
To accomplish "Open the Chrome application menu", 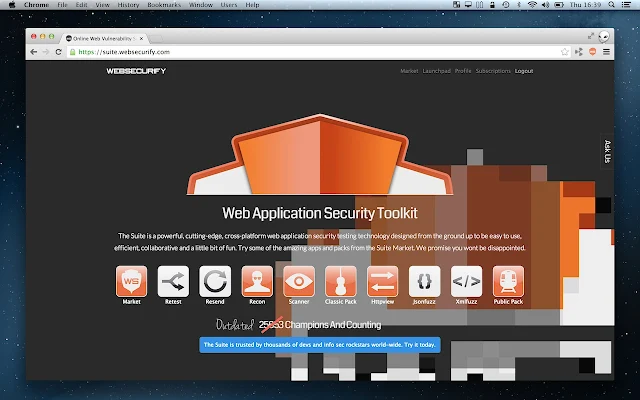I will coord(36,5).
